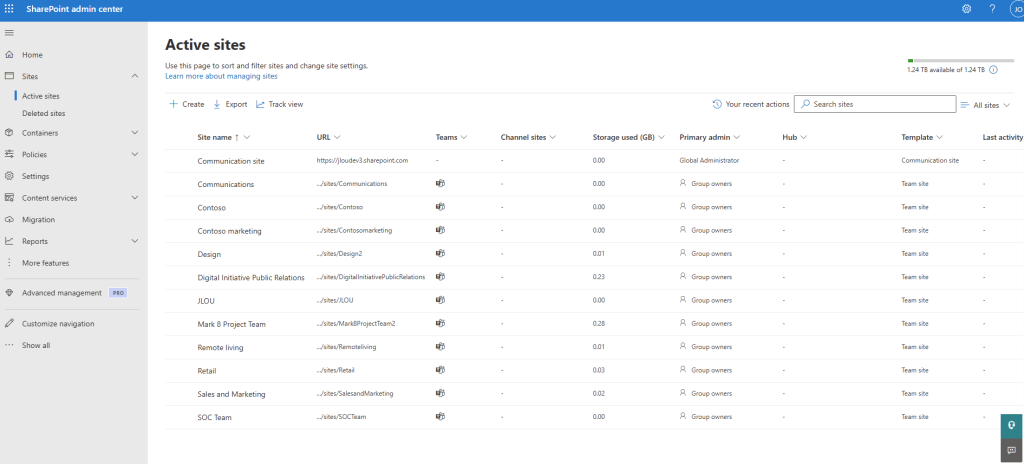
Task: Go to Deleted sites in navigation
Action: 44,113
